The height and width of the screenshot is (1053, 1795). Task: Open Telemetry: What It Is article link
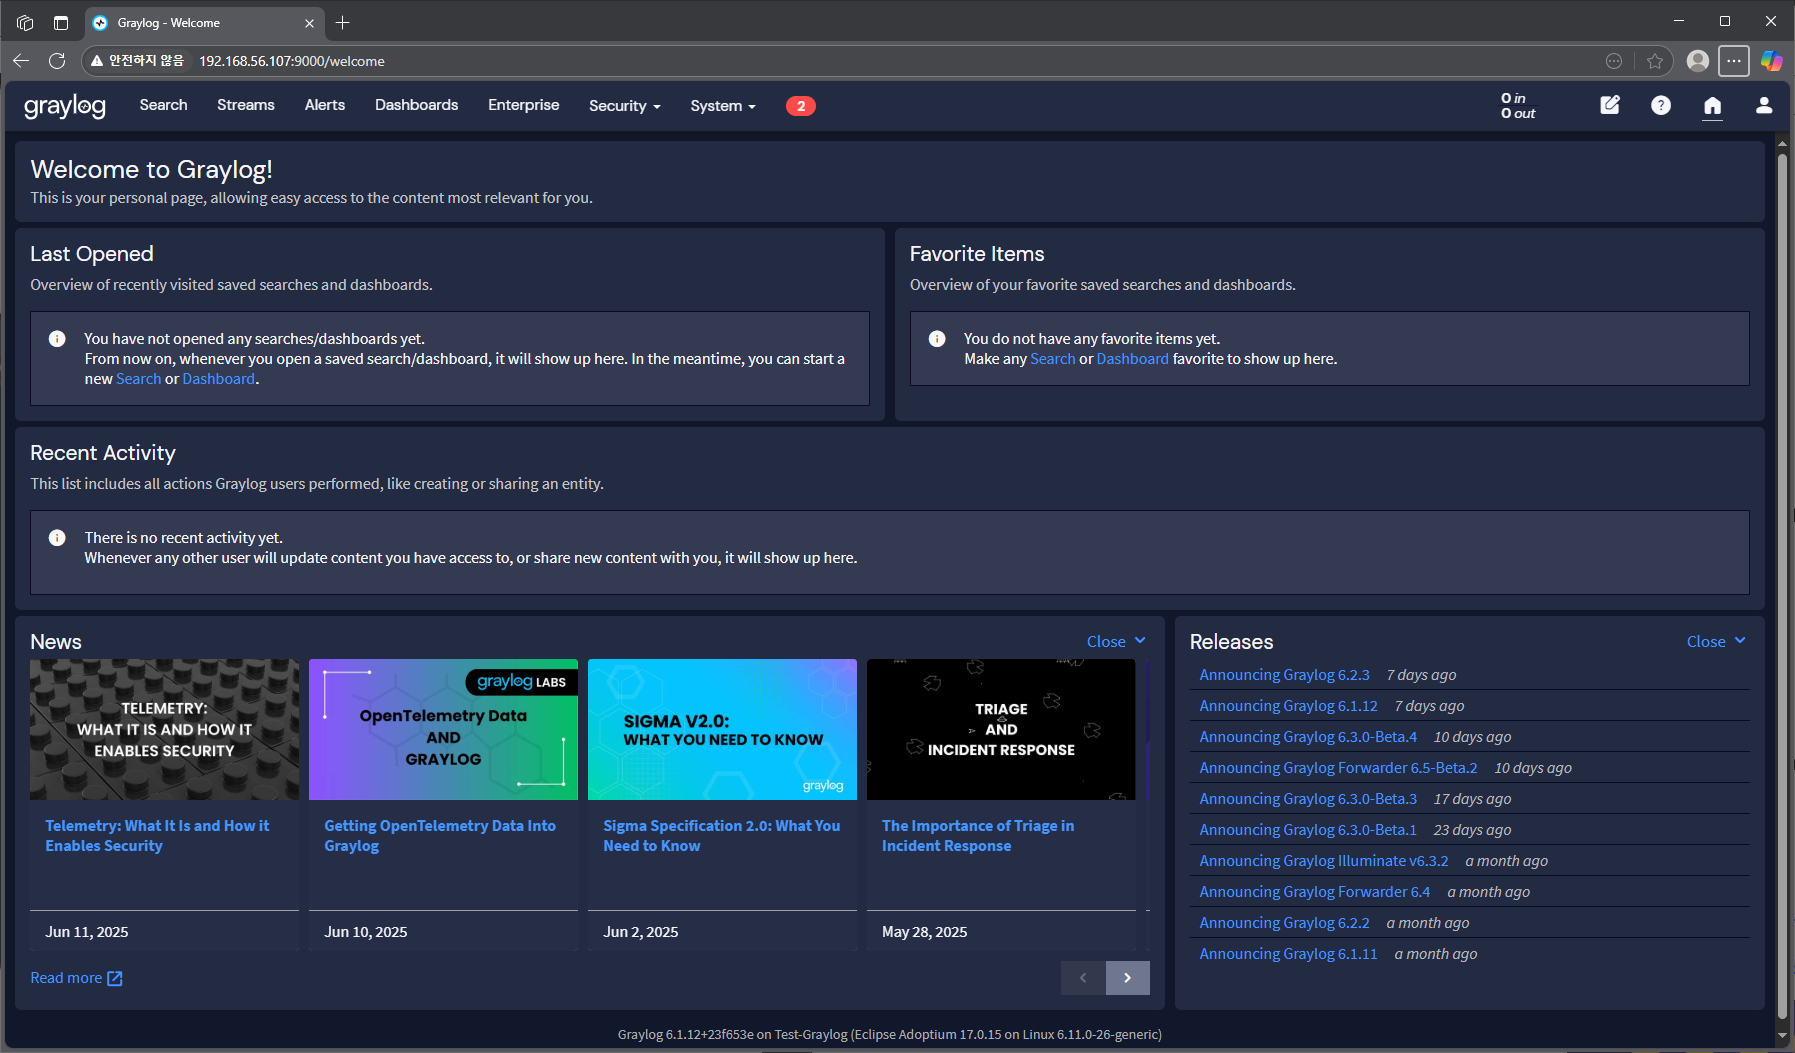tap(157, 836)
